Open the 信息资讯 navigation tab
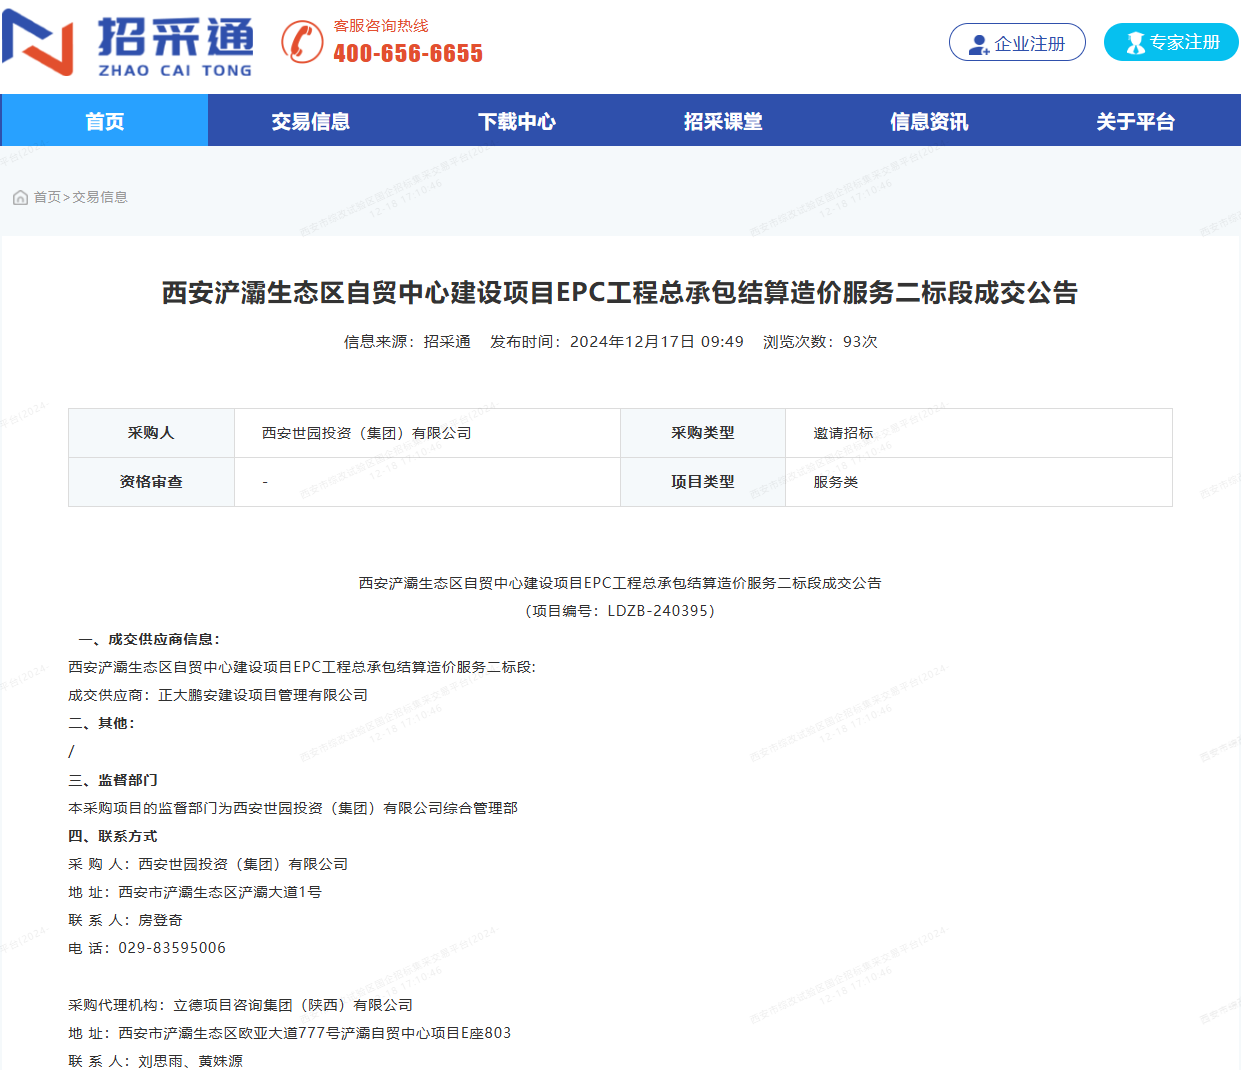The width and height of the screenshot is (1241, 1070). click(x=929, y=122)
